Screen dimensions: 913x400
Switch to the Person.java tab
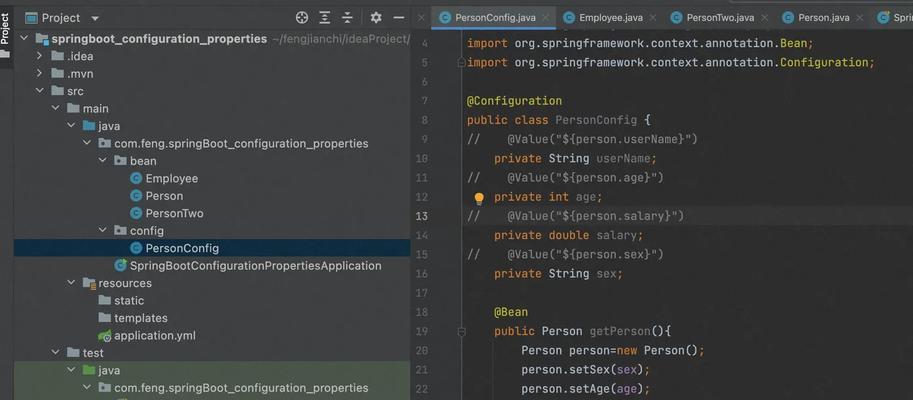[824, 18]
